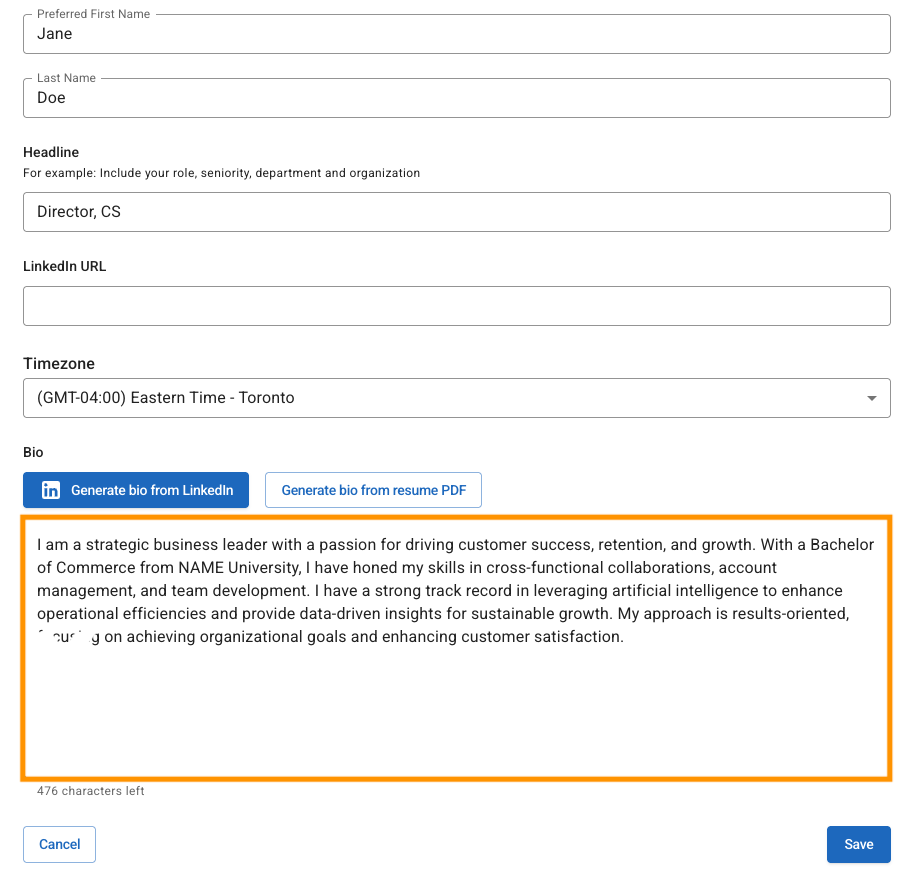Click the Headline field with Director, CS
Image resolution: width=917 pixels, height=876 pixels.
tap(456, 212)
